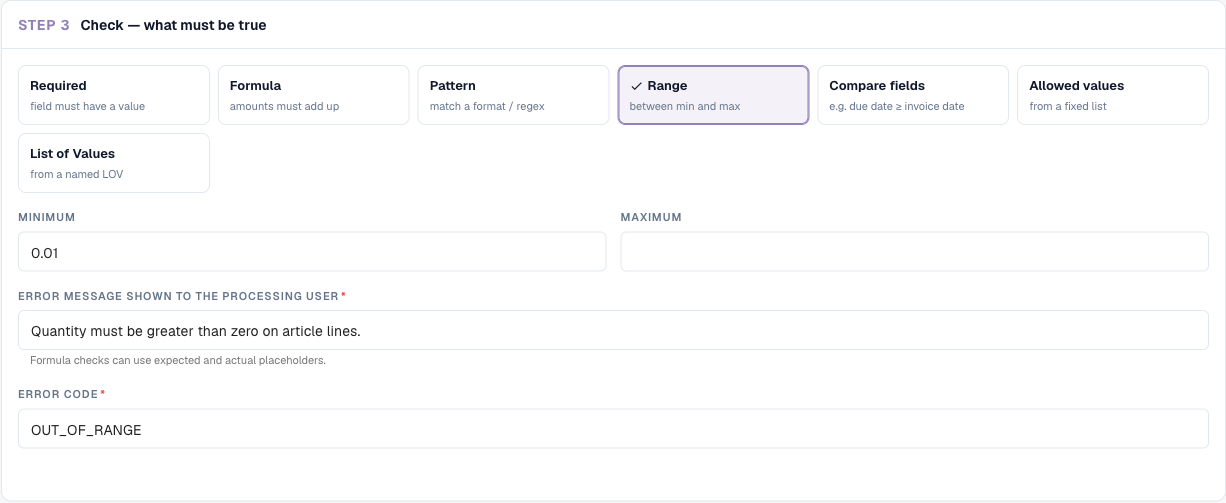The image size is (1226, 503).
Task: Click "from a named LOV" description
Action: 77,174
